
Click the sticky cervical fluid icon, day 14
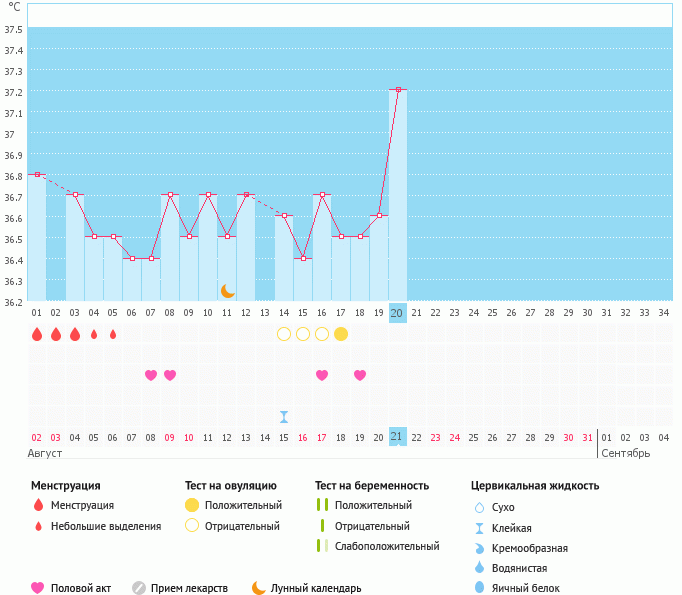tap(284, 416)
